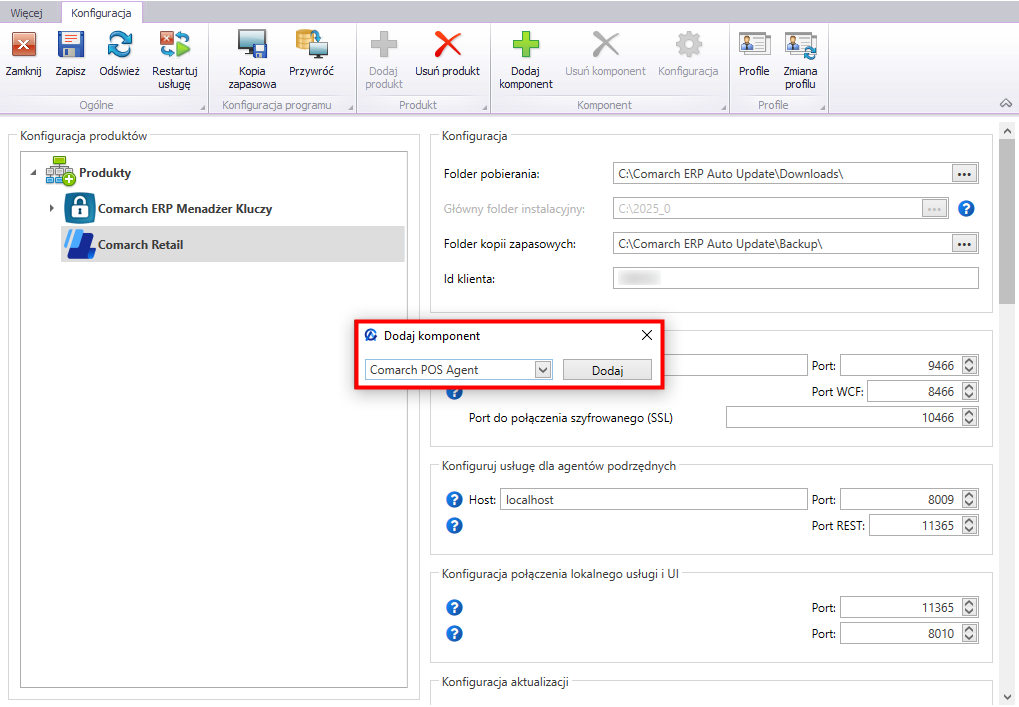Click Restartuj usługę ribbon icon
This screenshot has height=707, width=1019.
[175, 45]
